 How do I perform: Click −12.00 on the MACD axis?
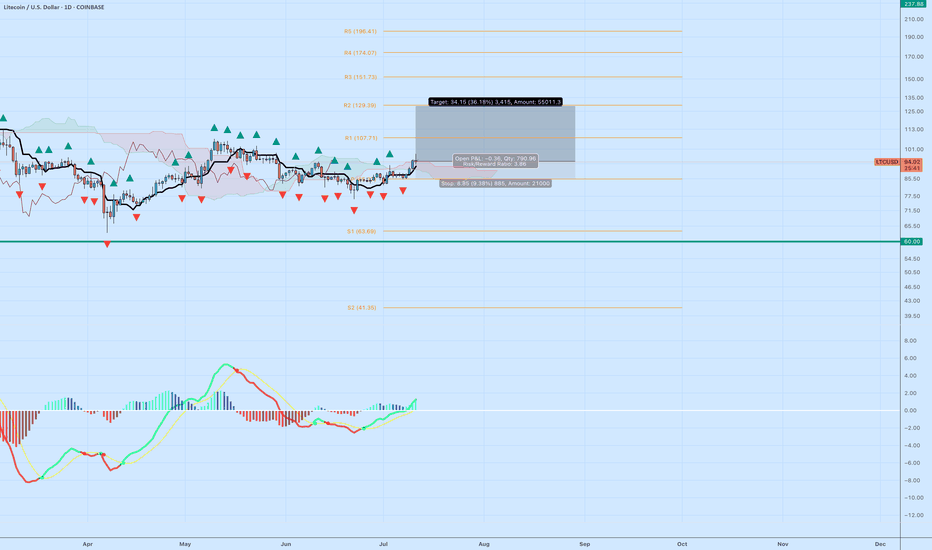point(914,516)
